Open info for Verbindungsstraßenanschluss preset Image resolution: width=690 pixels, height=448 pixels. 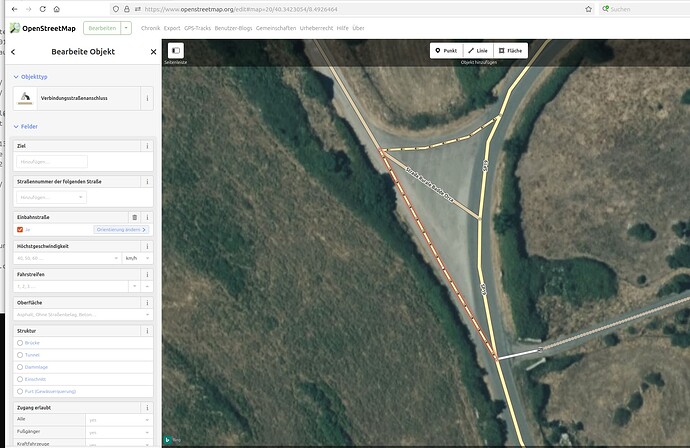point(147,98)
